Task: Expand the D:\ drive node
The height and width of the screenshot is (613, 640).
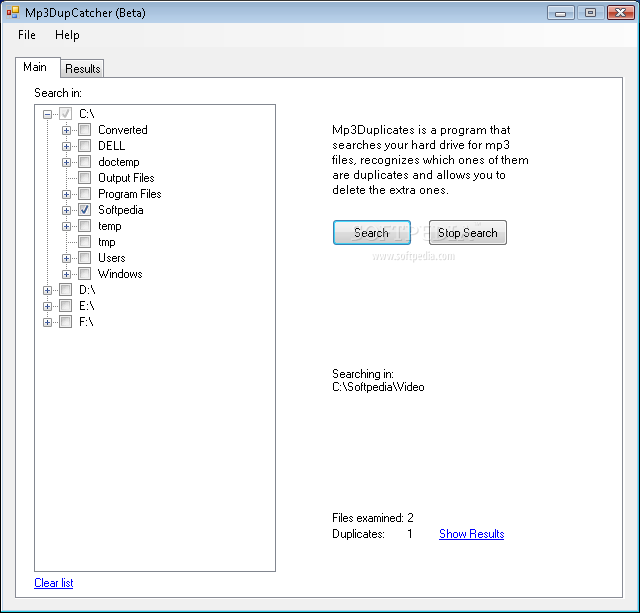Action: tap(47, 291)
